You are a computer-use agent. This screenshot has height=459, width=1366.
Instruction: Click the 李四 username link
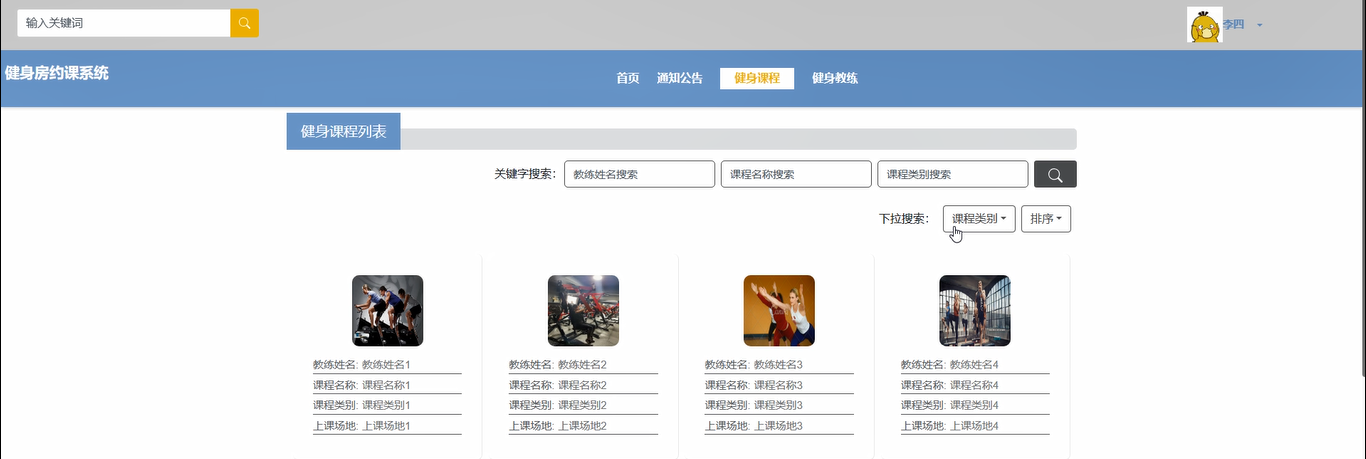pyautogui.click(x=1233, y=25)
